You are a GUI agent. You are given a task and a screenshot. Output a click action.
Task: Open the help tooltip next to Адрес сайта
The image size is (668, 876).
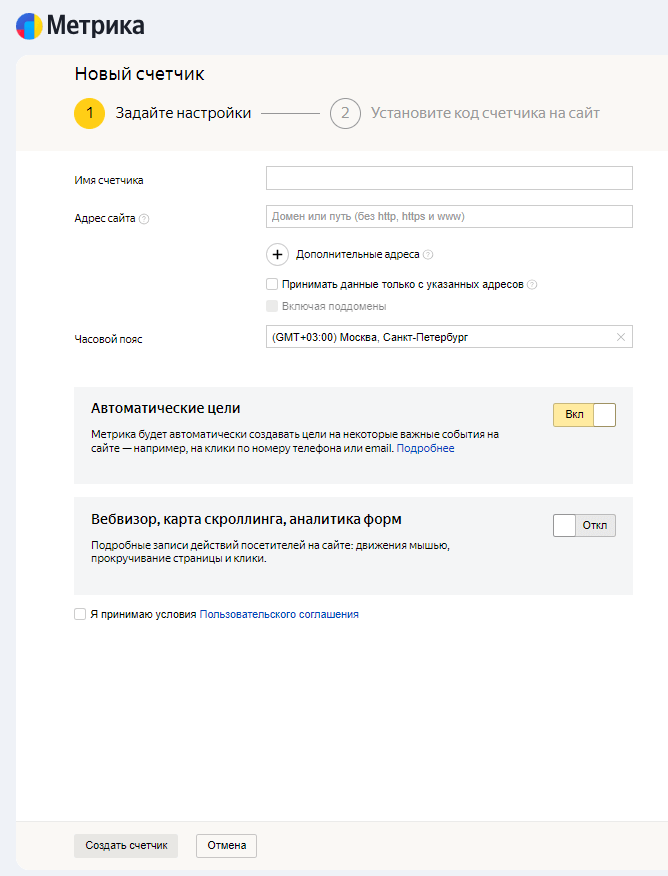pyautogui.click(x=144, y=219)
